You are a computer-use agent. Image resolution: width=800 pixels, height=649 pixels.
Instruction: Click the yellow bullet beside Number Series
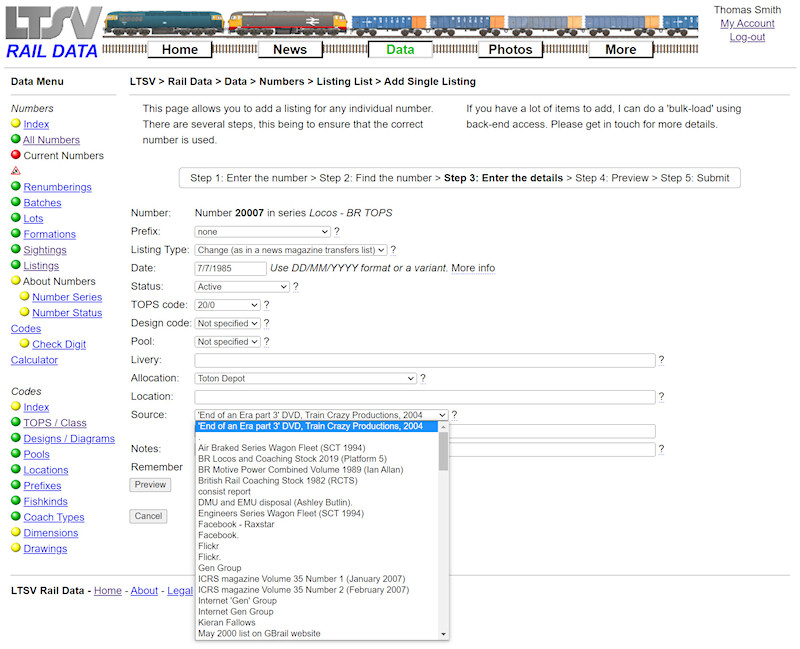[25, 297]
